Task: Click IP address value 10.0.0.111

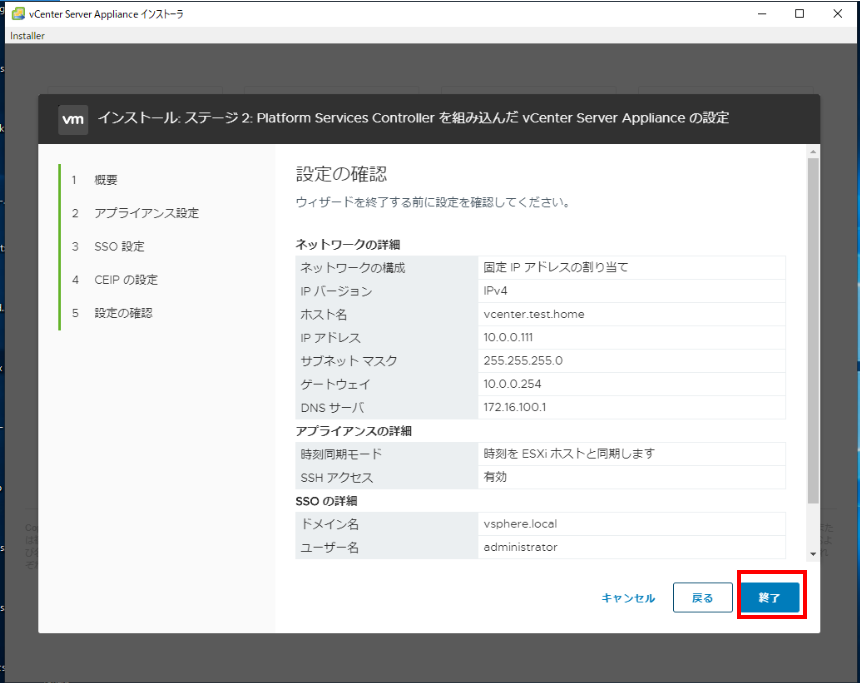Action: [508, 337]
